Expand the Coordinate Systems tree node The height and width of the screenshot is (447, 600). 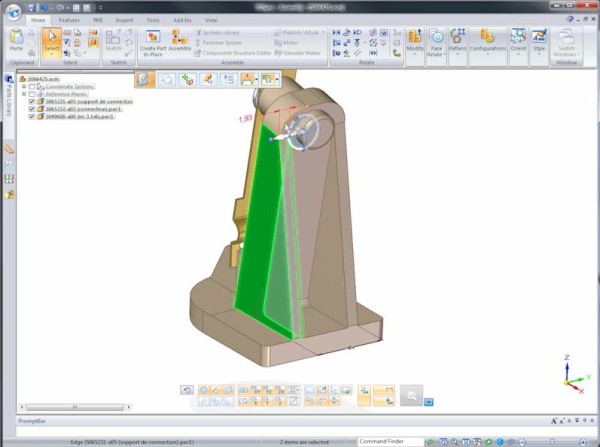[x=24, y=86]
